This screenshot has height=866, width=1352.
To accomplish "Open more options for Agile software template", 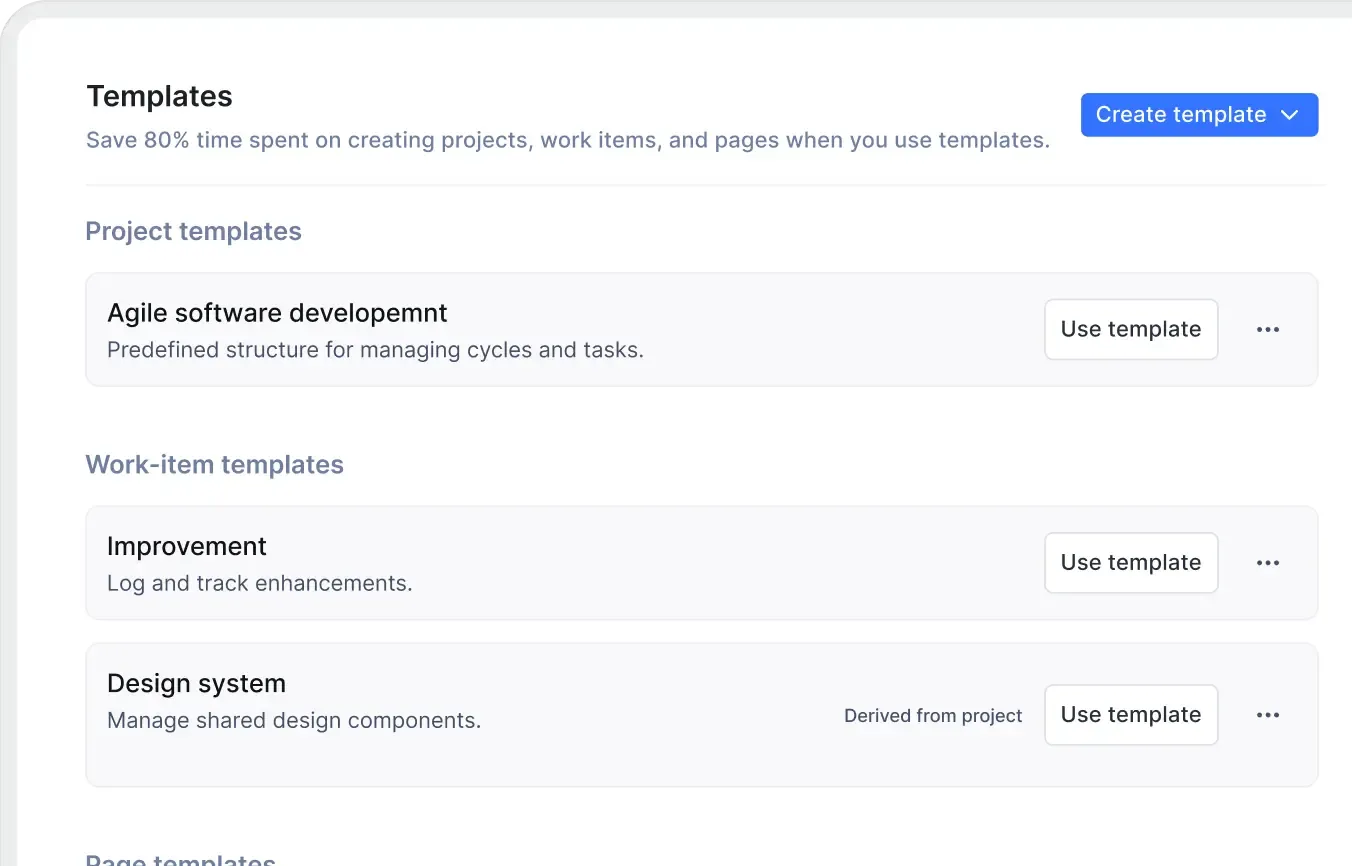I will click(x=1267, y=330).
